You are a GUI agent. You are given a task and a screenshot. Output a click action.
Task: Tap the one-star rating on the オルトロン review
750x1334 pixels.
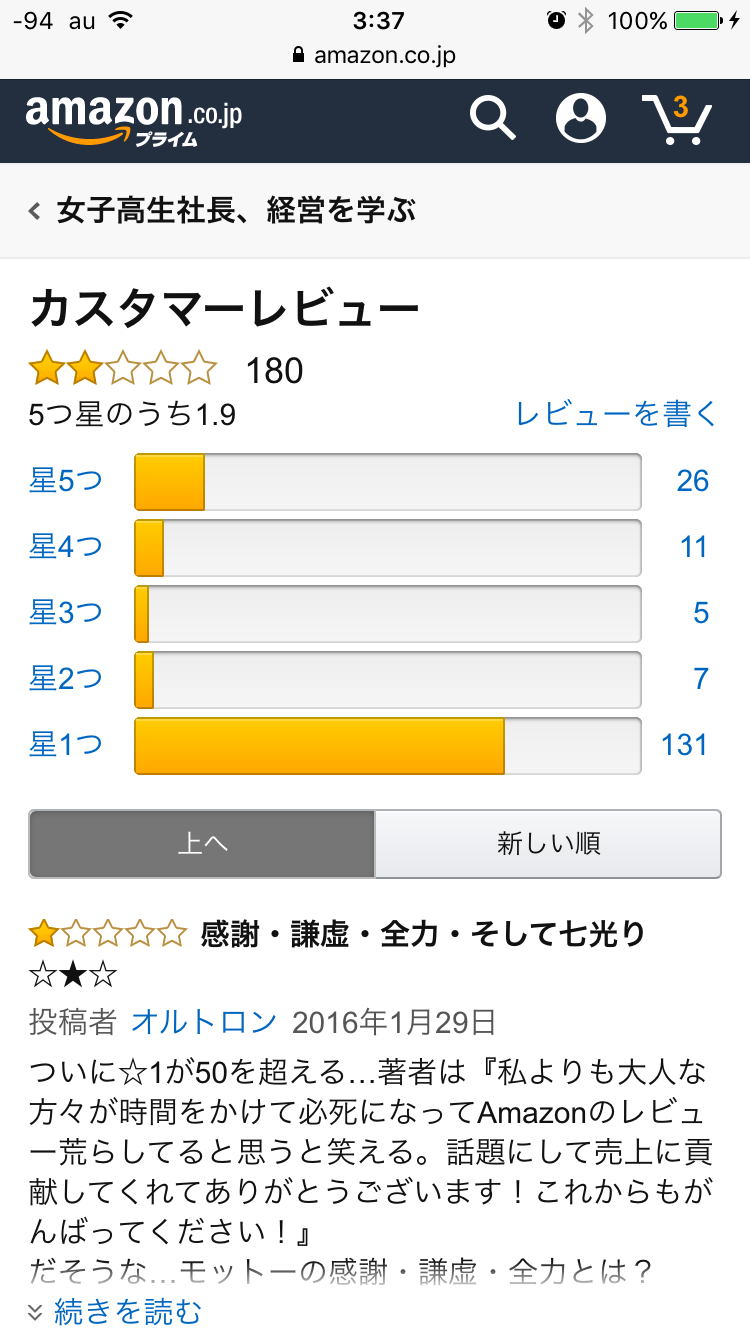107,934
